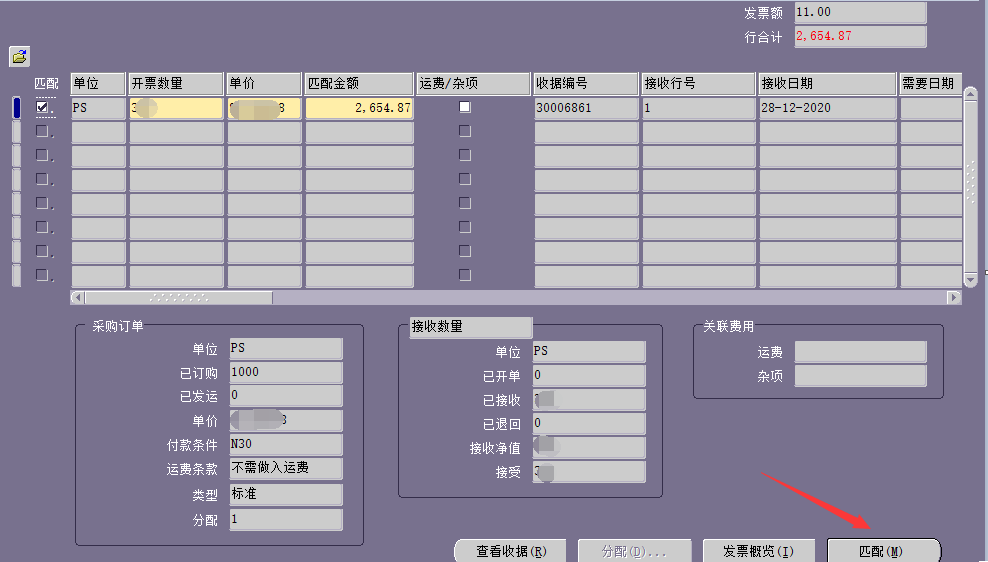Select the 已订购 field showing 1000

click(285, 372)
